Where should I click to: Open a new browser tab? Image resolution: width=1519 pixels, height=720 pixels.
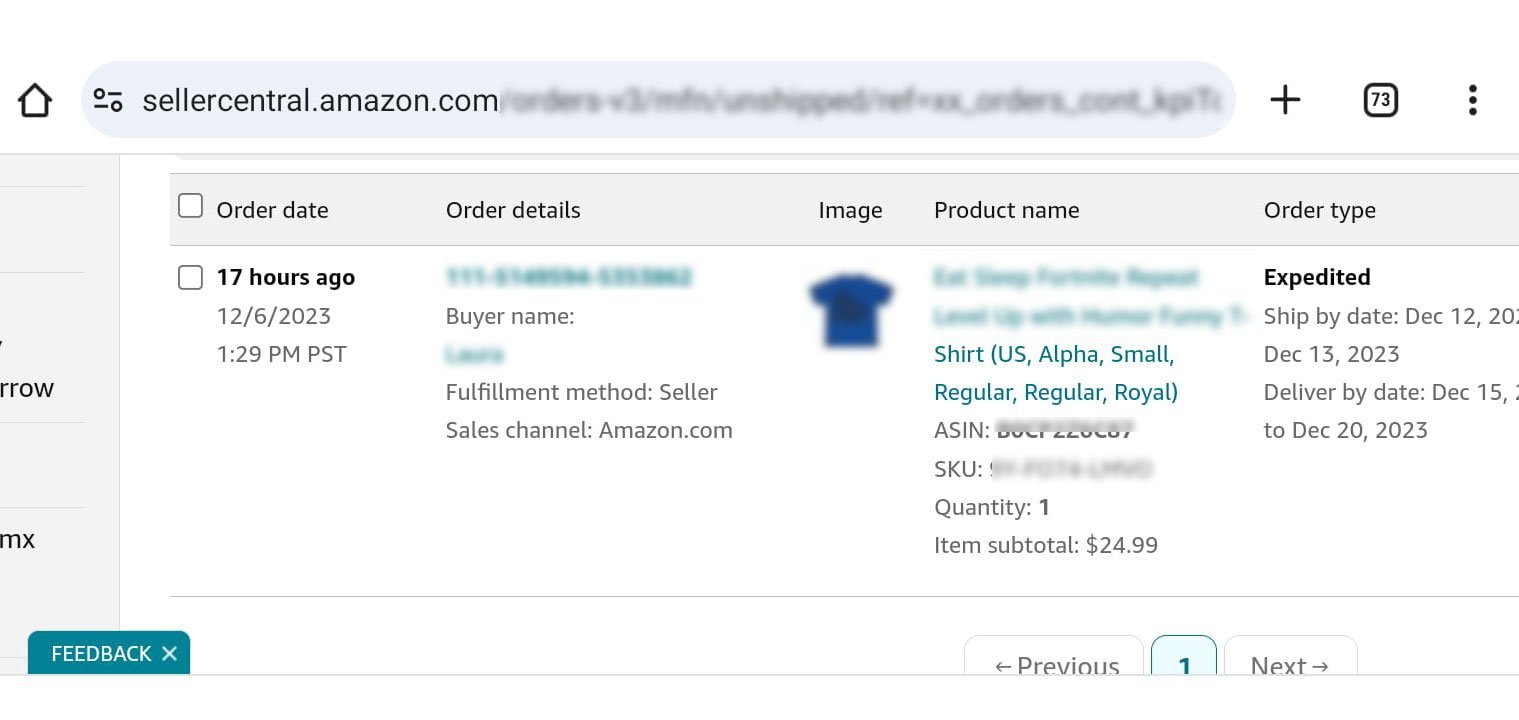coord(1285,99)
